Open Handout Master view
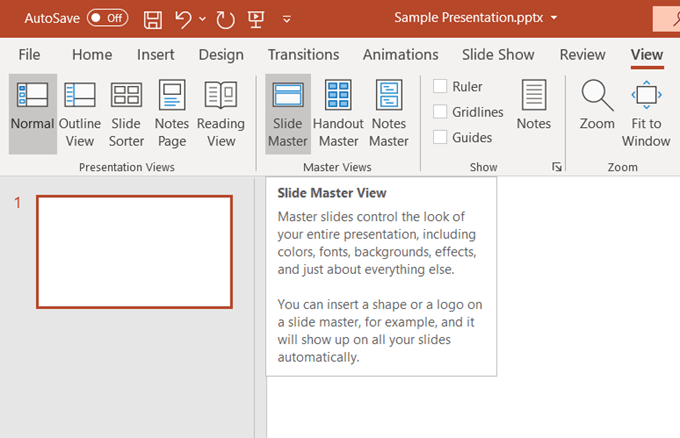Viewport: 680px width, 438px height. tap(338, 114)
